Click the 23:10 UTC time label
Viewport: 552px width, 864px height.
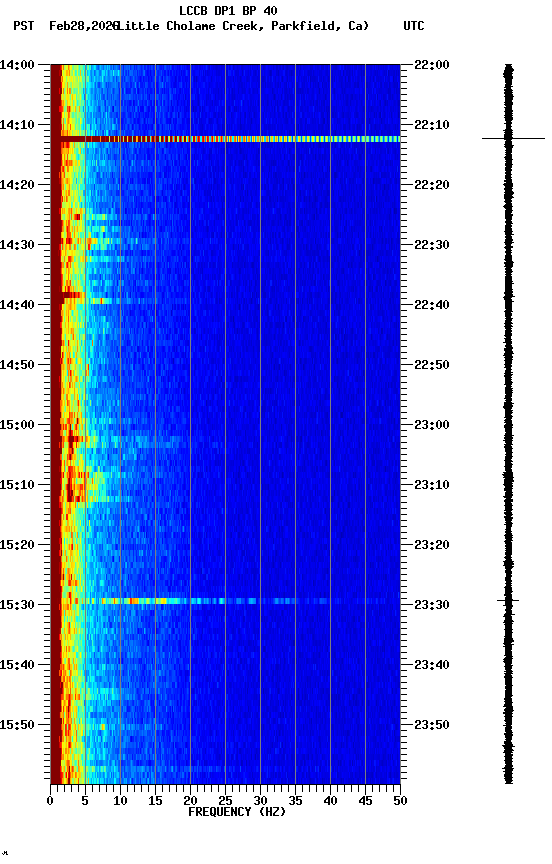[x=432, y=485]
